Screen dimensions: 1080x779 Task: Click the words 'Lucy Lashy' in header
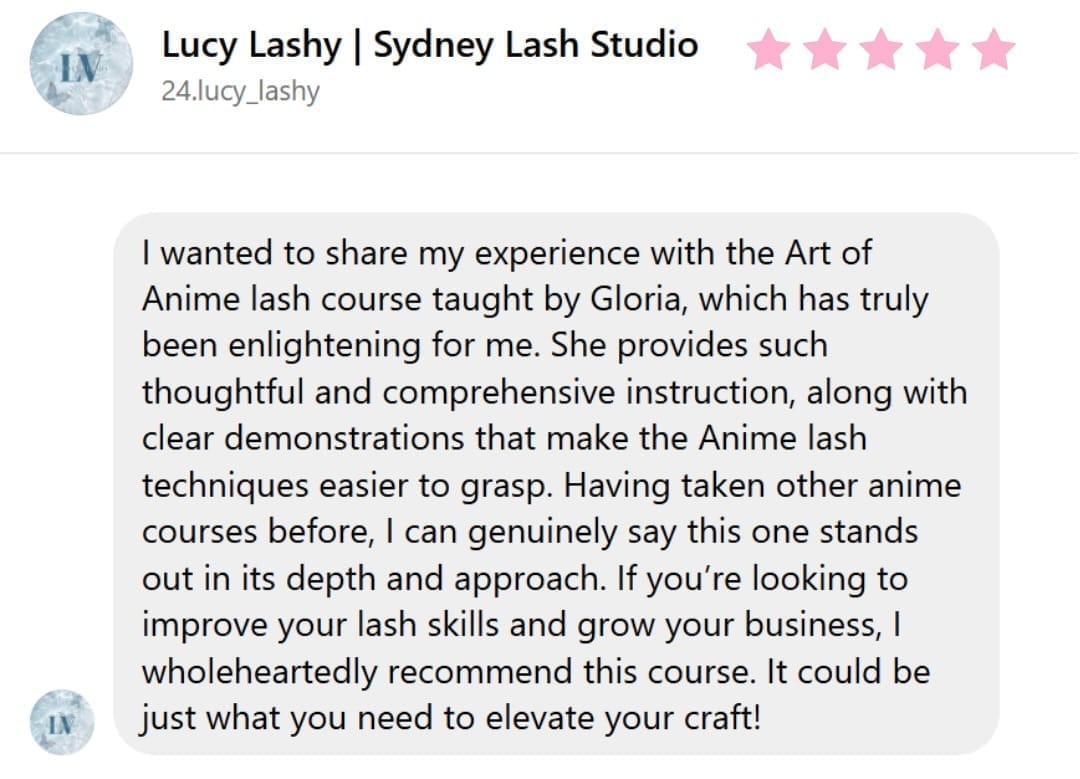click(x=251, y=45)
